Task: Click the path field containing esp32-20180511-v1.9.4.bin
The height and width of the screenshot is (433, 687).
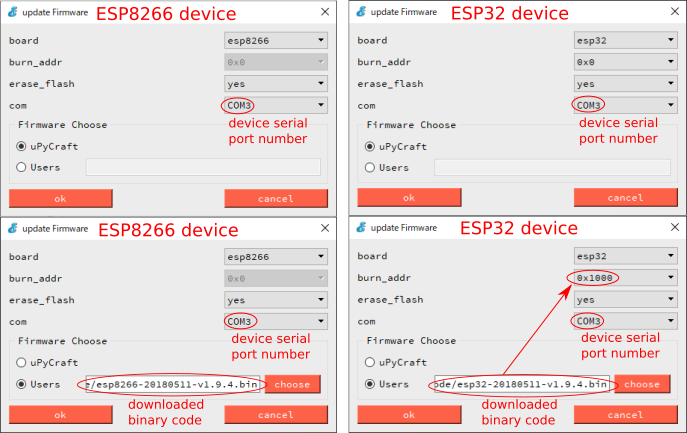Action: click(x=522, y=384)
